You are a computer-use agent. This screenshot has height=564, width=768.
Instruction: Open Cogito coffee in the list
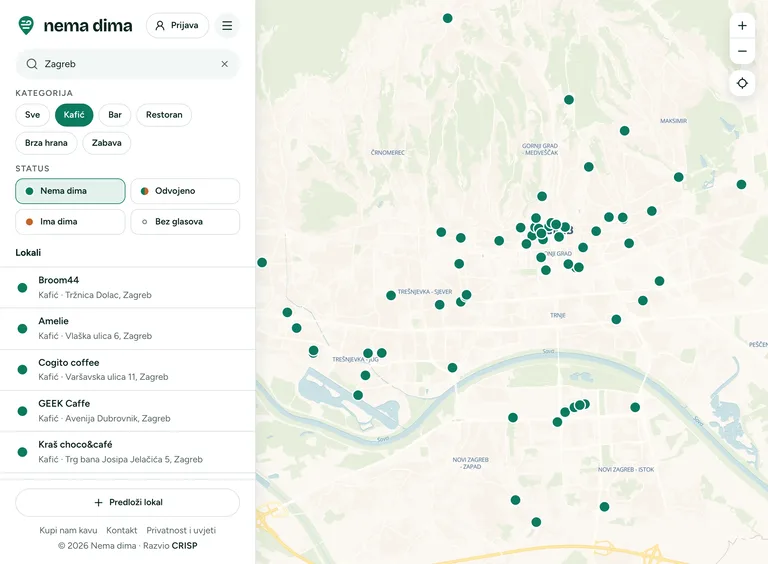pos(127,370)
